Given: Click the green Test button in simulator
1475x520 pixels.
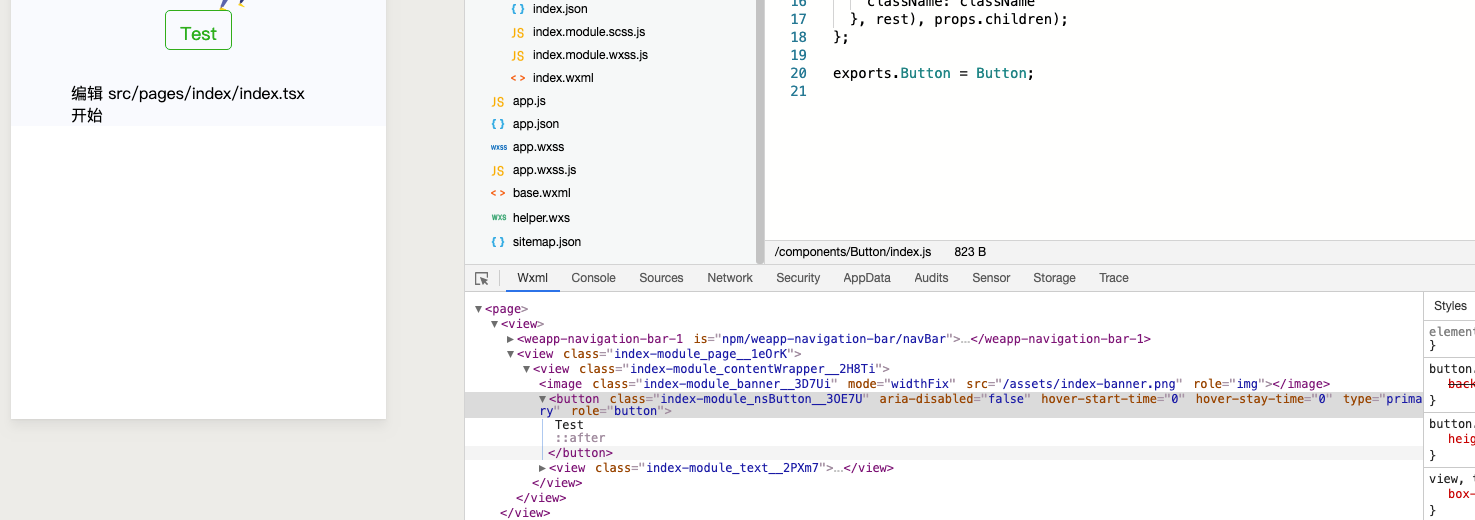Looking at the screenshot, I should [x=198, y=30].
